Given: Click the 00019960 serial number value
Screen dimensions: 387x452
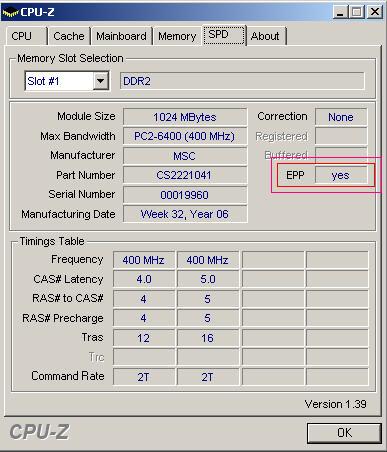Looking at the screenshot, I should click(185, 195).
